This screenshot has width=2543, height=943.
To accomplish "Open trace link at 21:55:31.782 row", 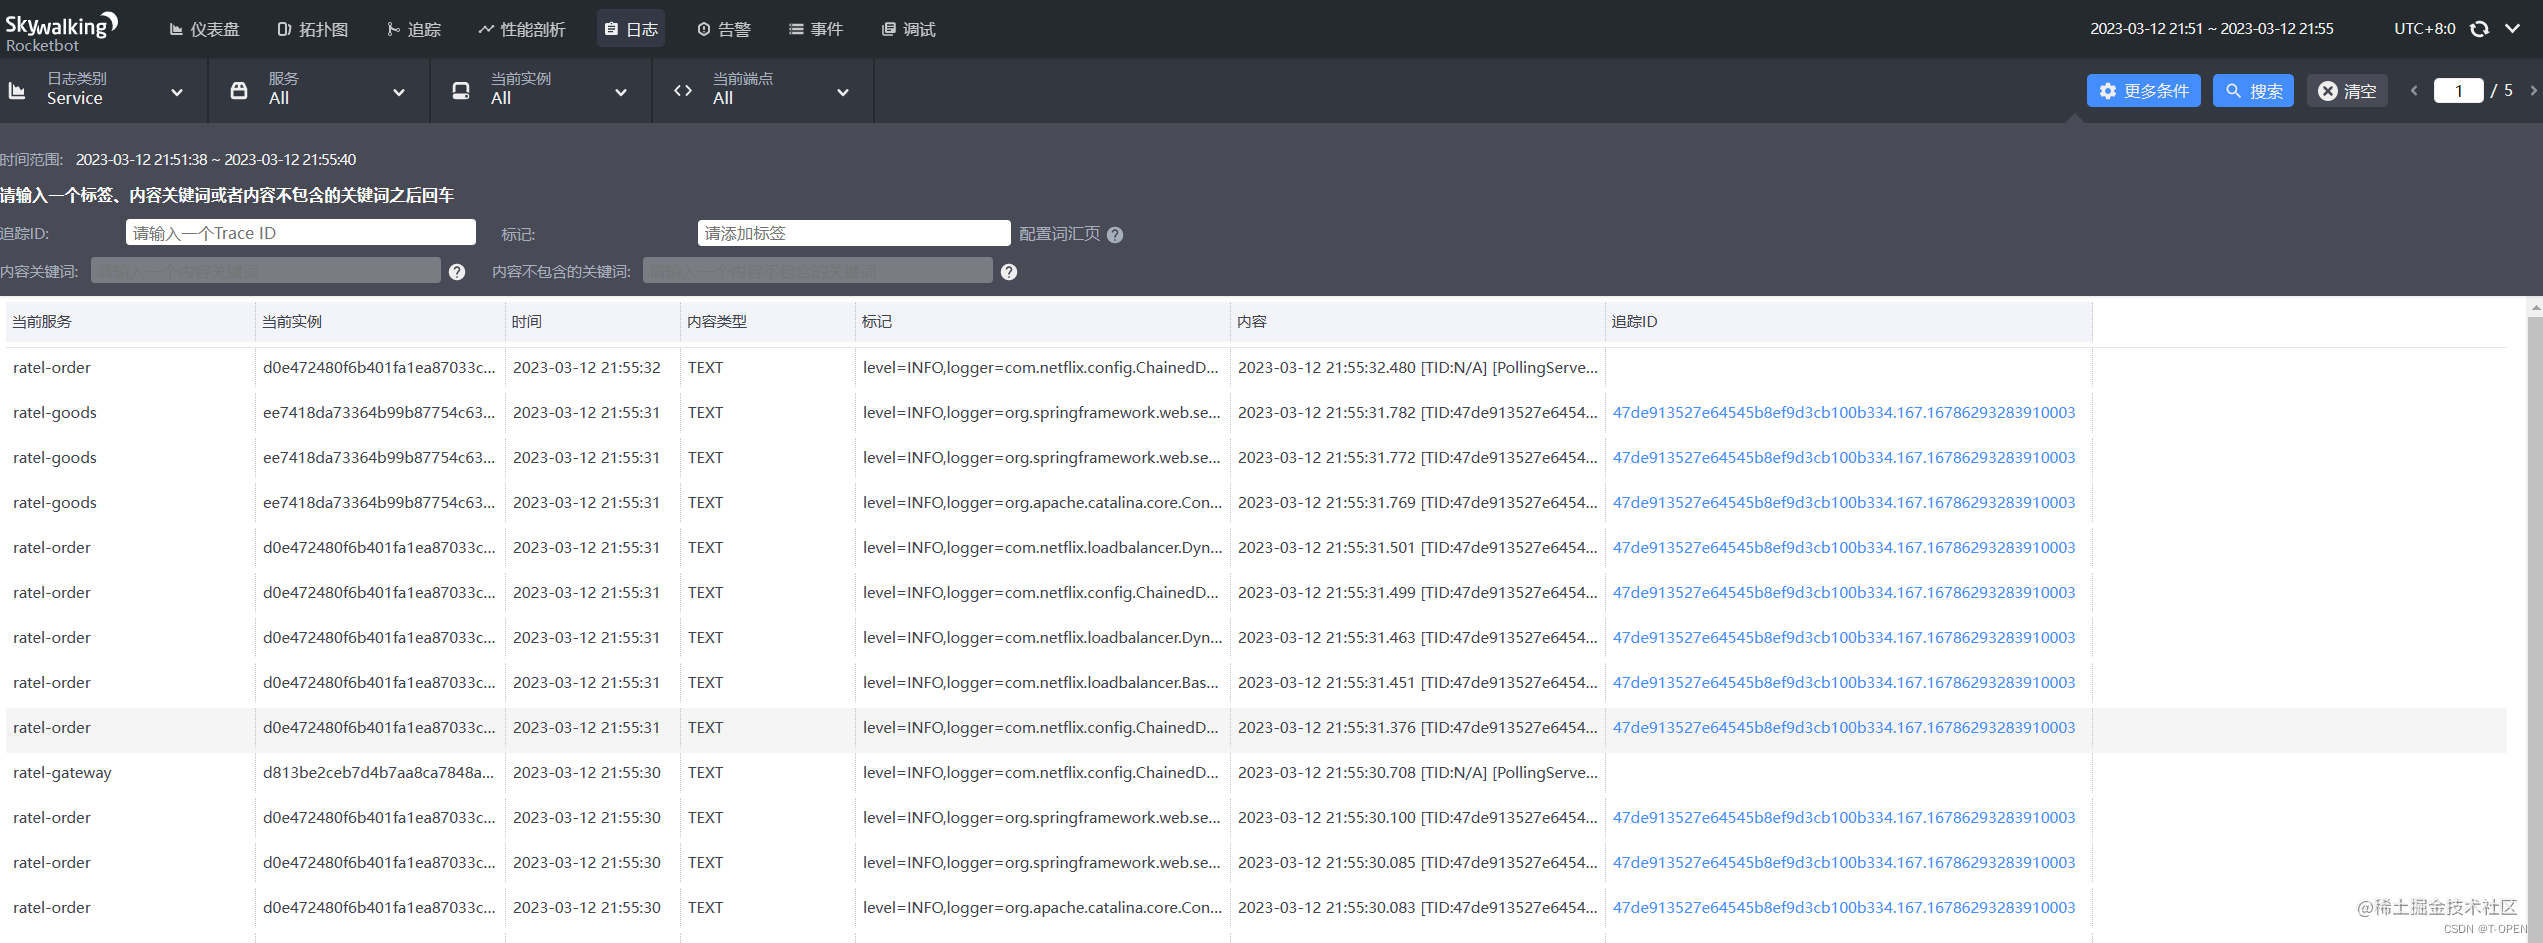I will [1843, 413].
